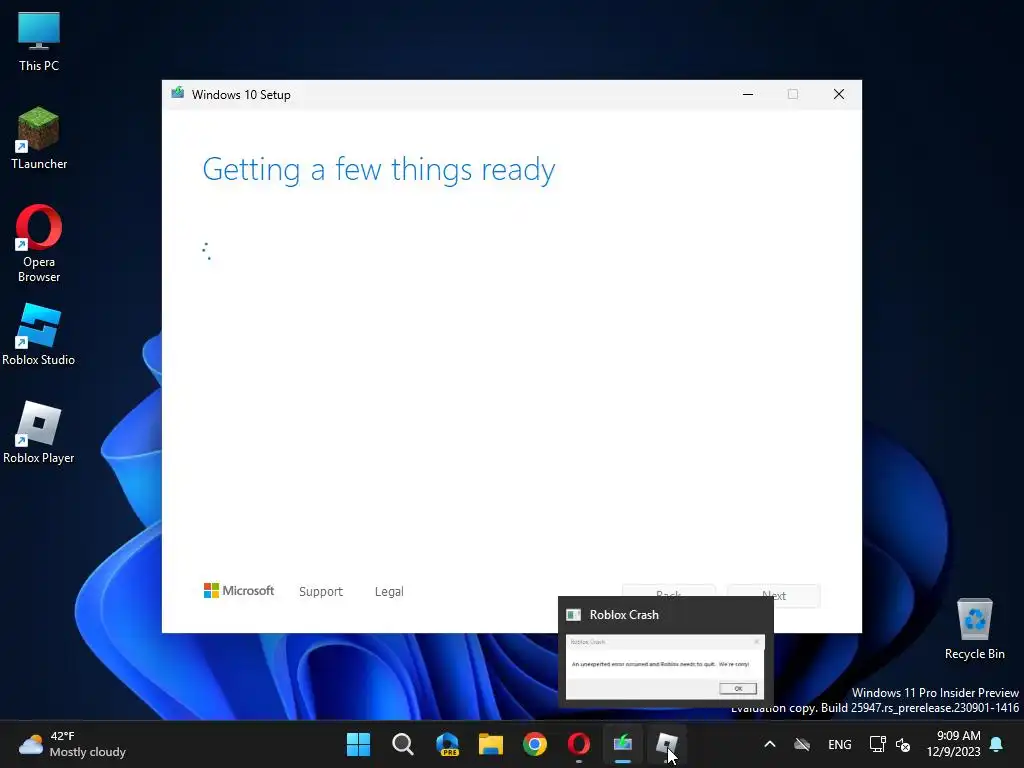Click the muted volume tray icon
The height and width of the screenshot is (768, 1024).
click(x=903, y=744)
